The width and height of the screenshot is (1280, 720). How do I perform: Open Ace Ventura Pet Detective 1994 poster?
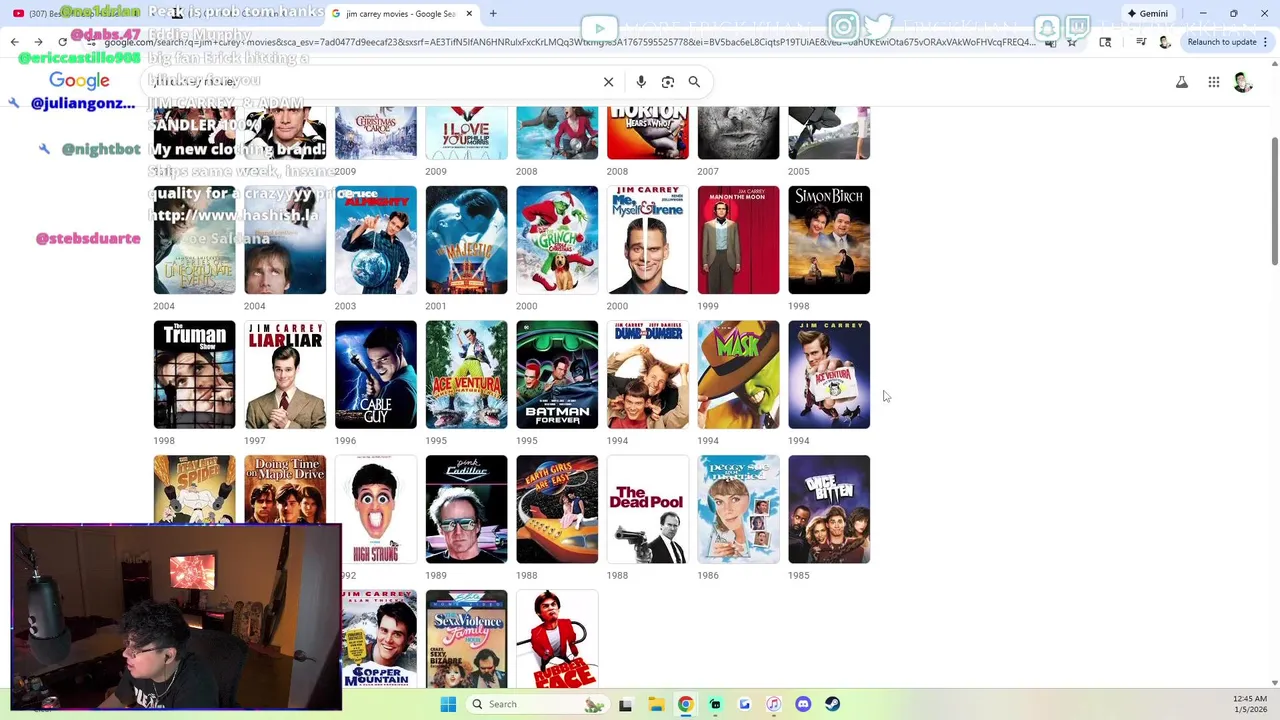(x=829, y=375)
